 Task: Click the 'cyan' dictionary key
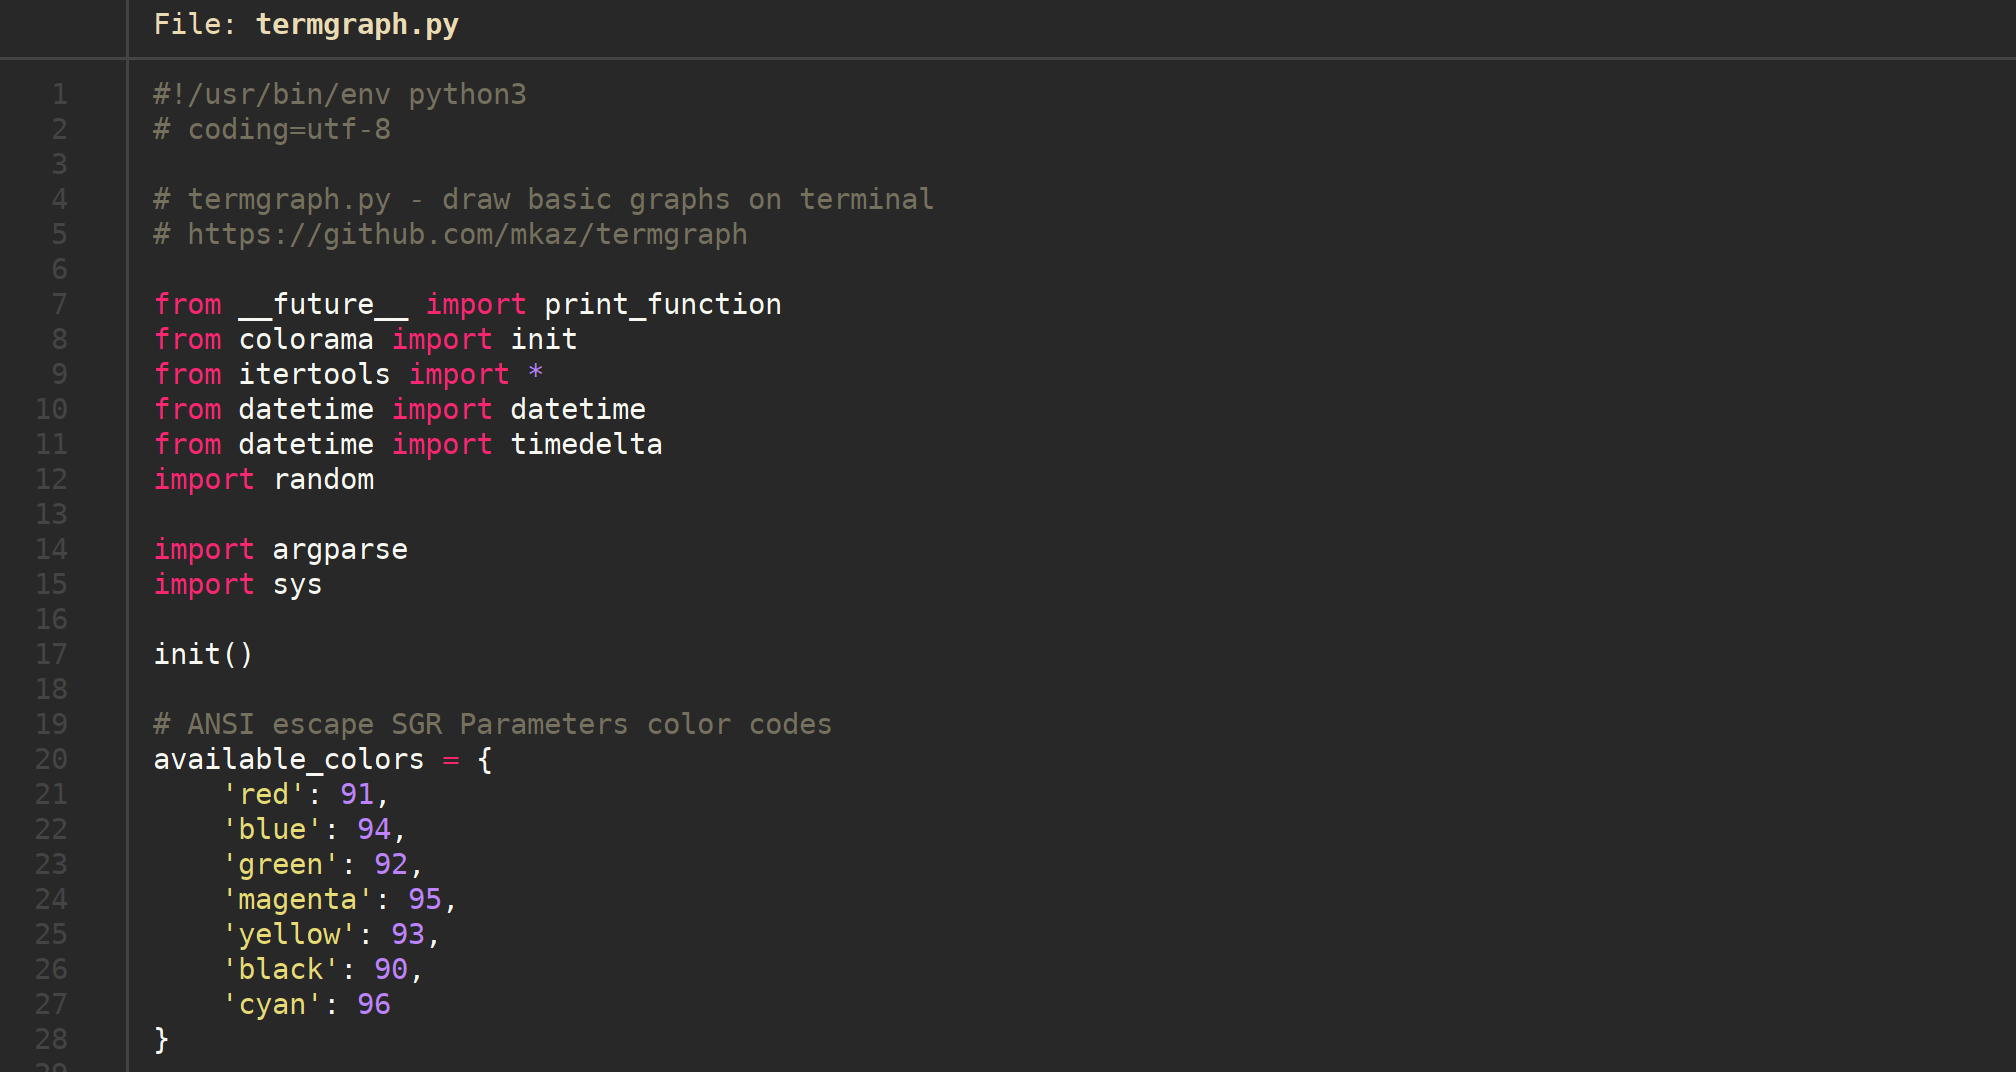271,1004
